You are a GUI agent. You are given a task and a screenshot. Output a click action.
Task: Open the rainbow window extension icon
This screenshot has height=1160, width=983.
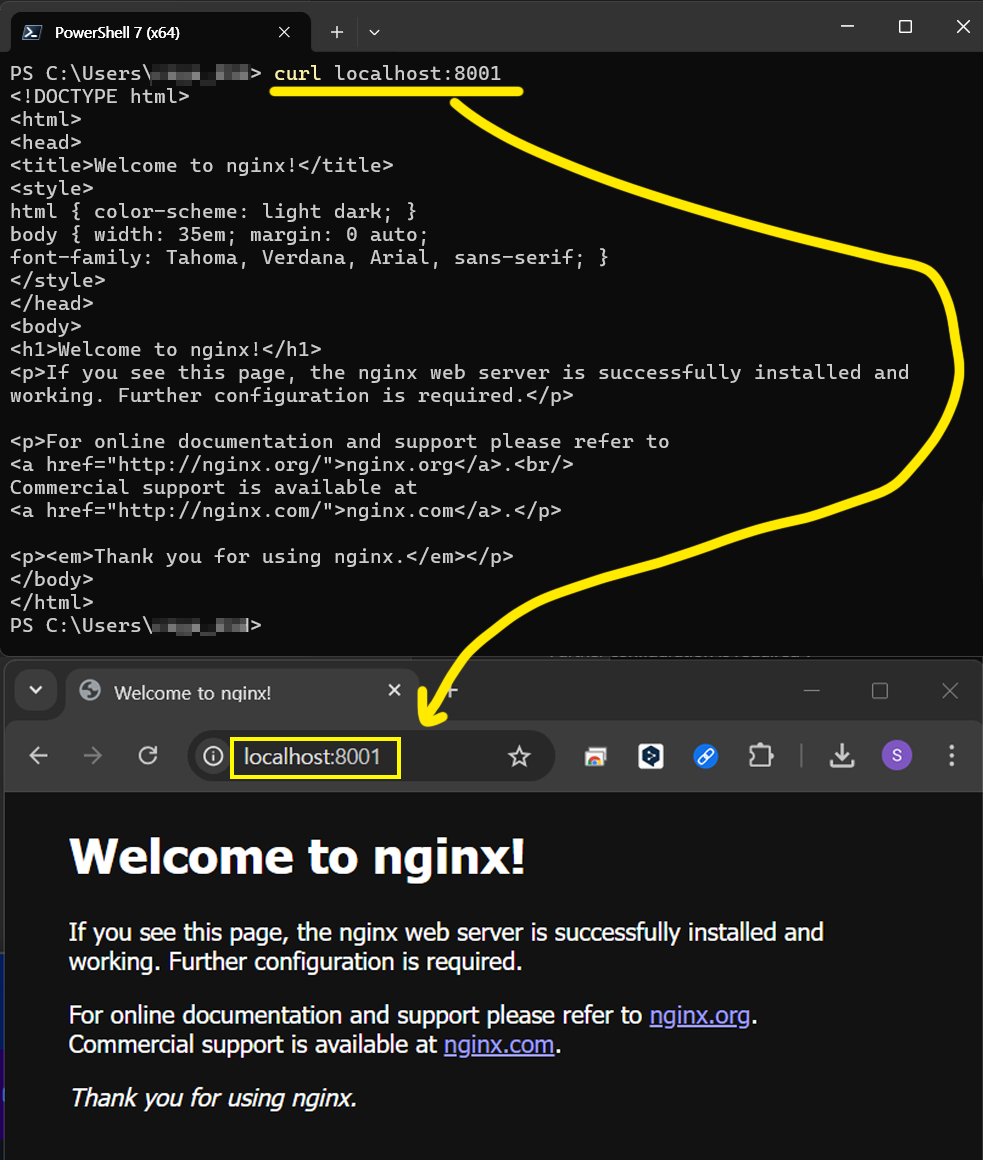coord(595,756)
